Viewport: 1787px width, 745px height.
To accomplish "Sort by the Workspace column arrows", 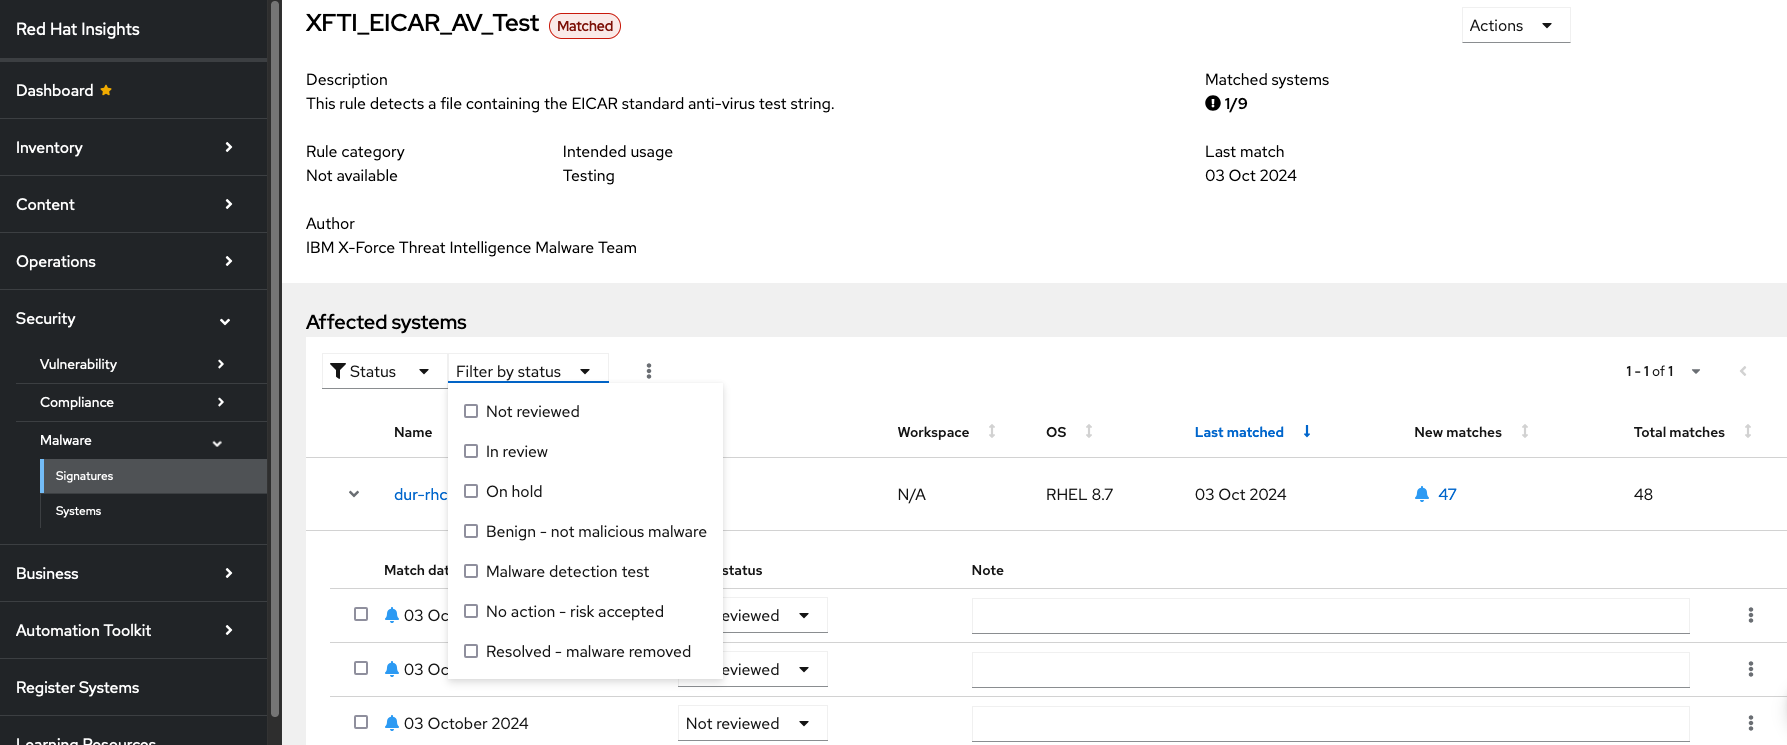I will pyautogui.click(x=992, y=431).
